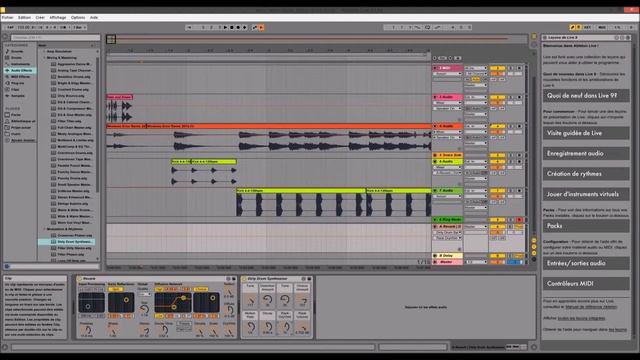The image size is (640, 360).
Task: Open A Reverb's Dirty Drum Syn device chooser
Action: pos(447,232)
